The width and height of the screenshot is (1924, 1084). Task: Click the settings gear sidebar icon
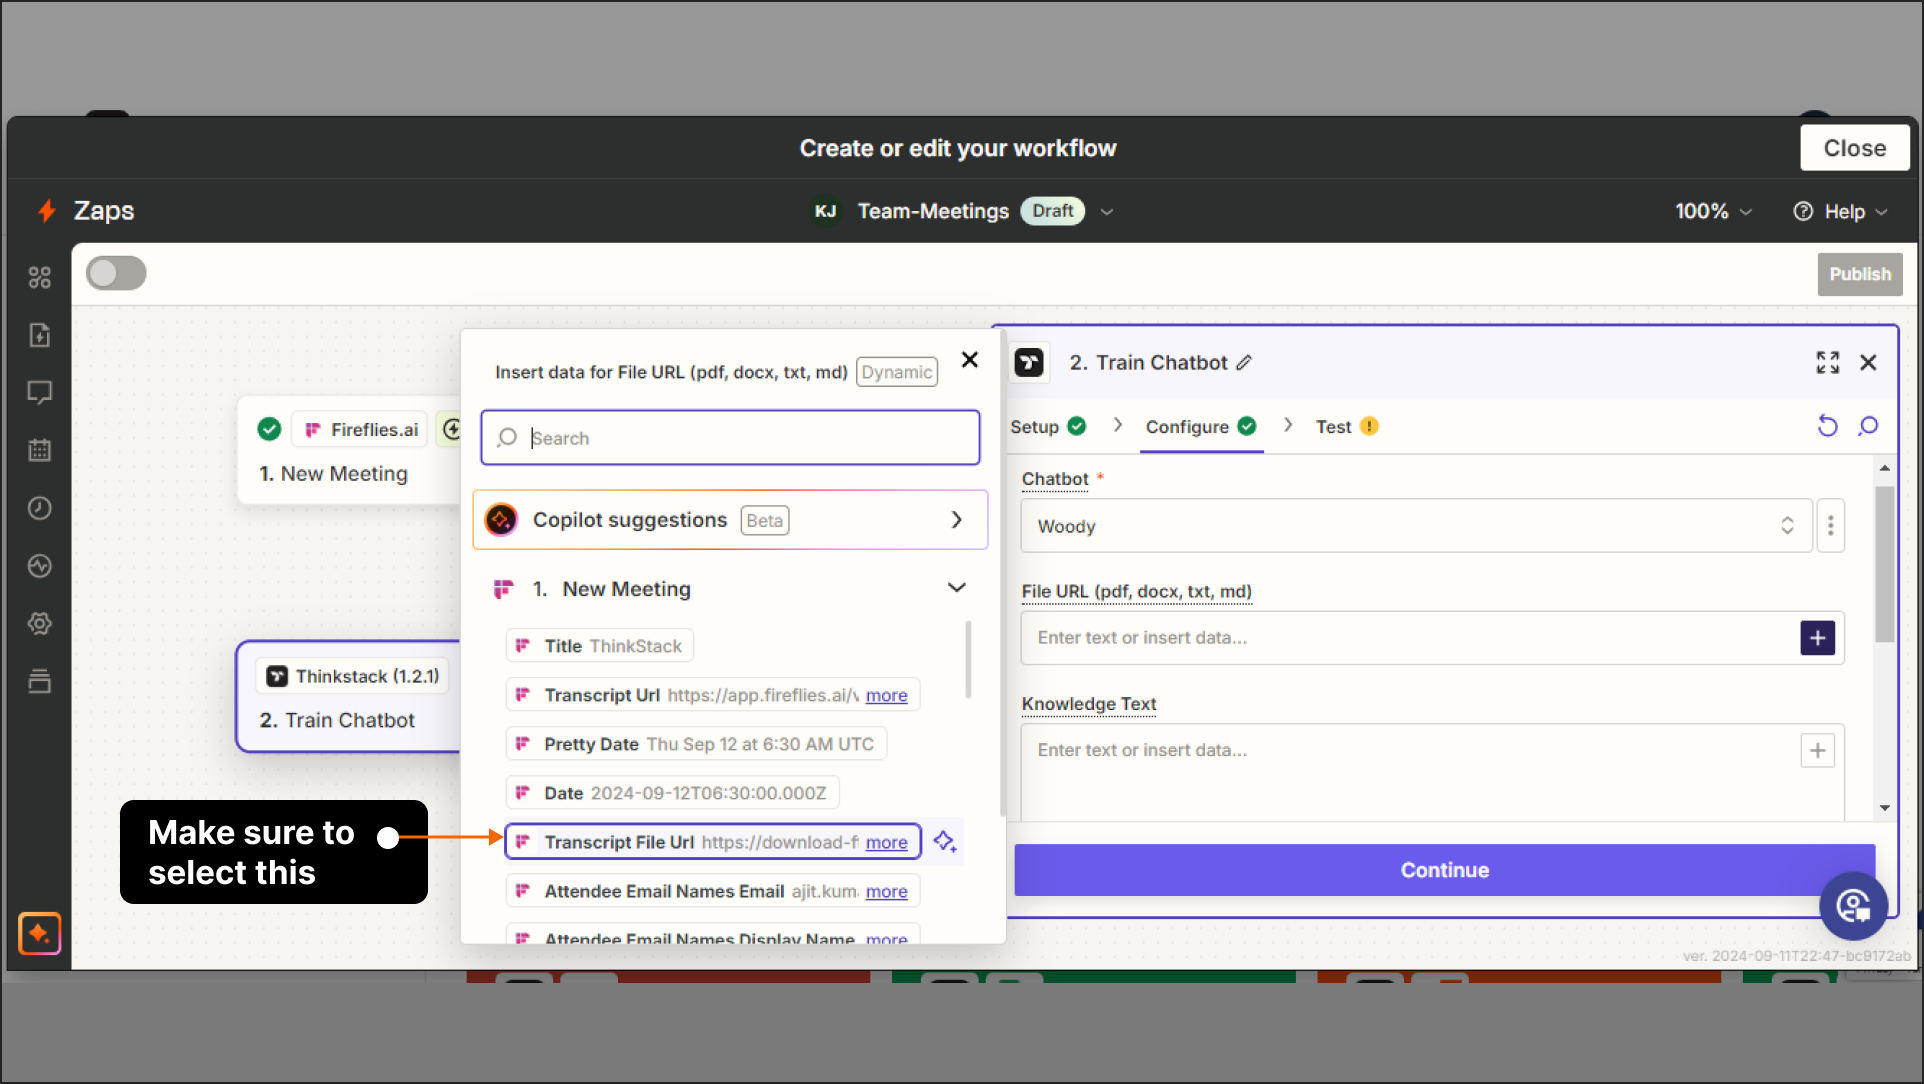click(x=37, y=623)
